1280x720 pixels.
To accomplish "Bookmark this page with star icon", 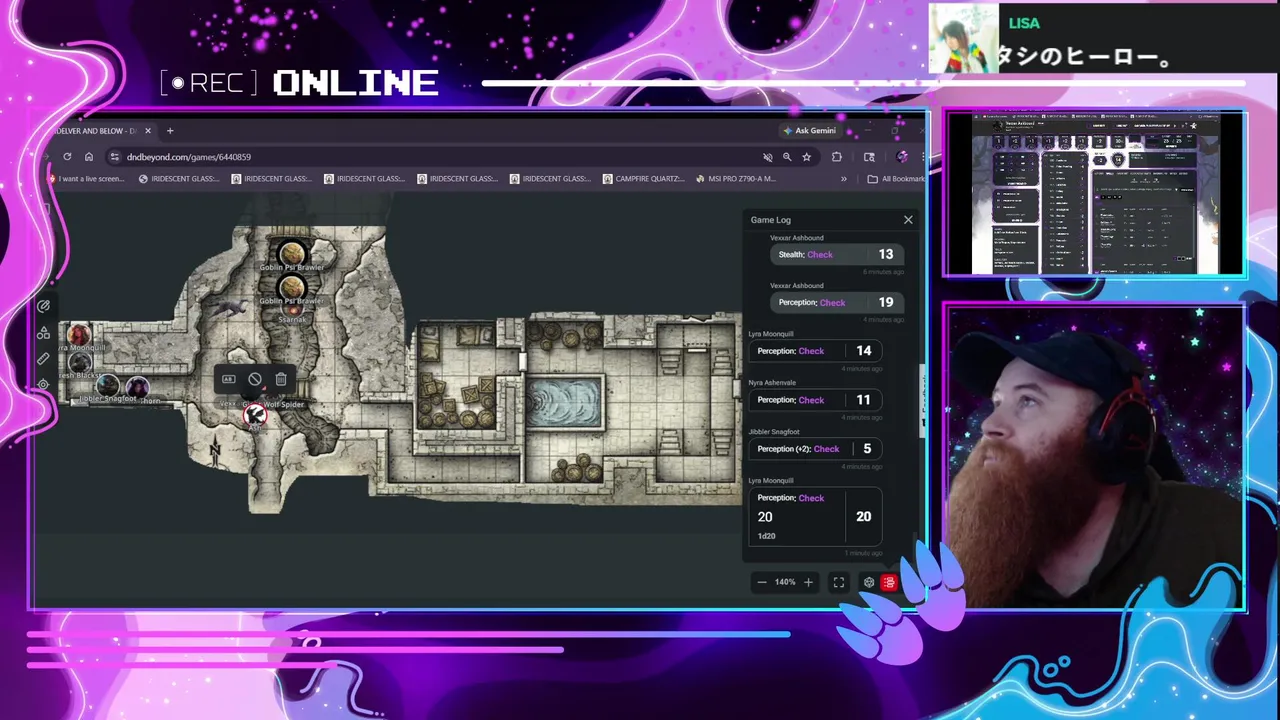I will 806,157.
